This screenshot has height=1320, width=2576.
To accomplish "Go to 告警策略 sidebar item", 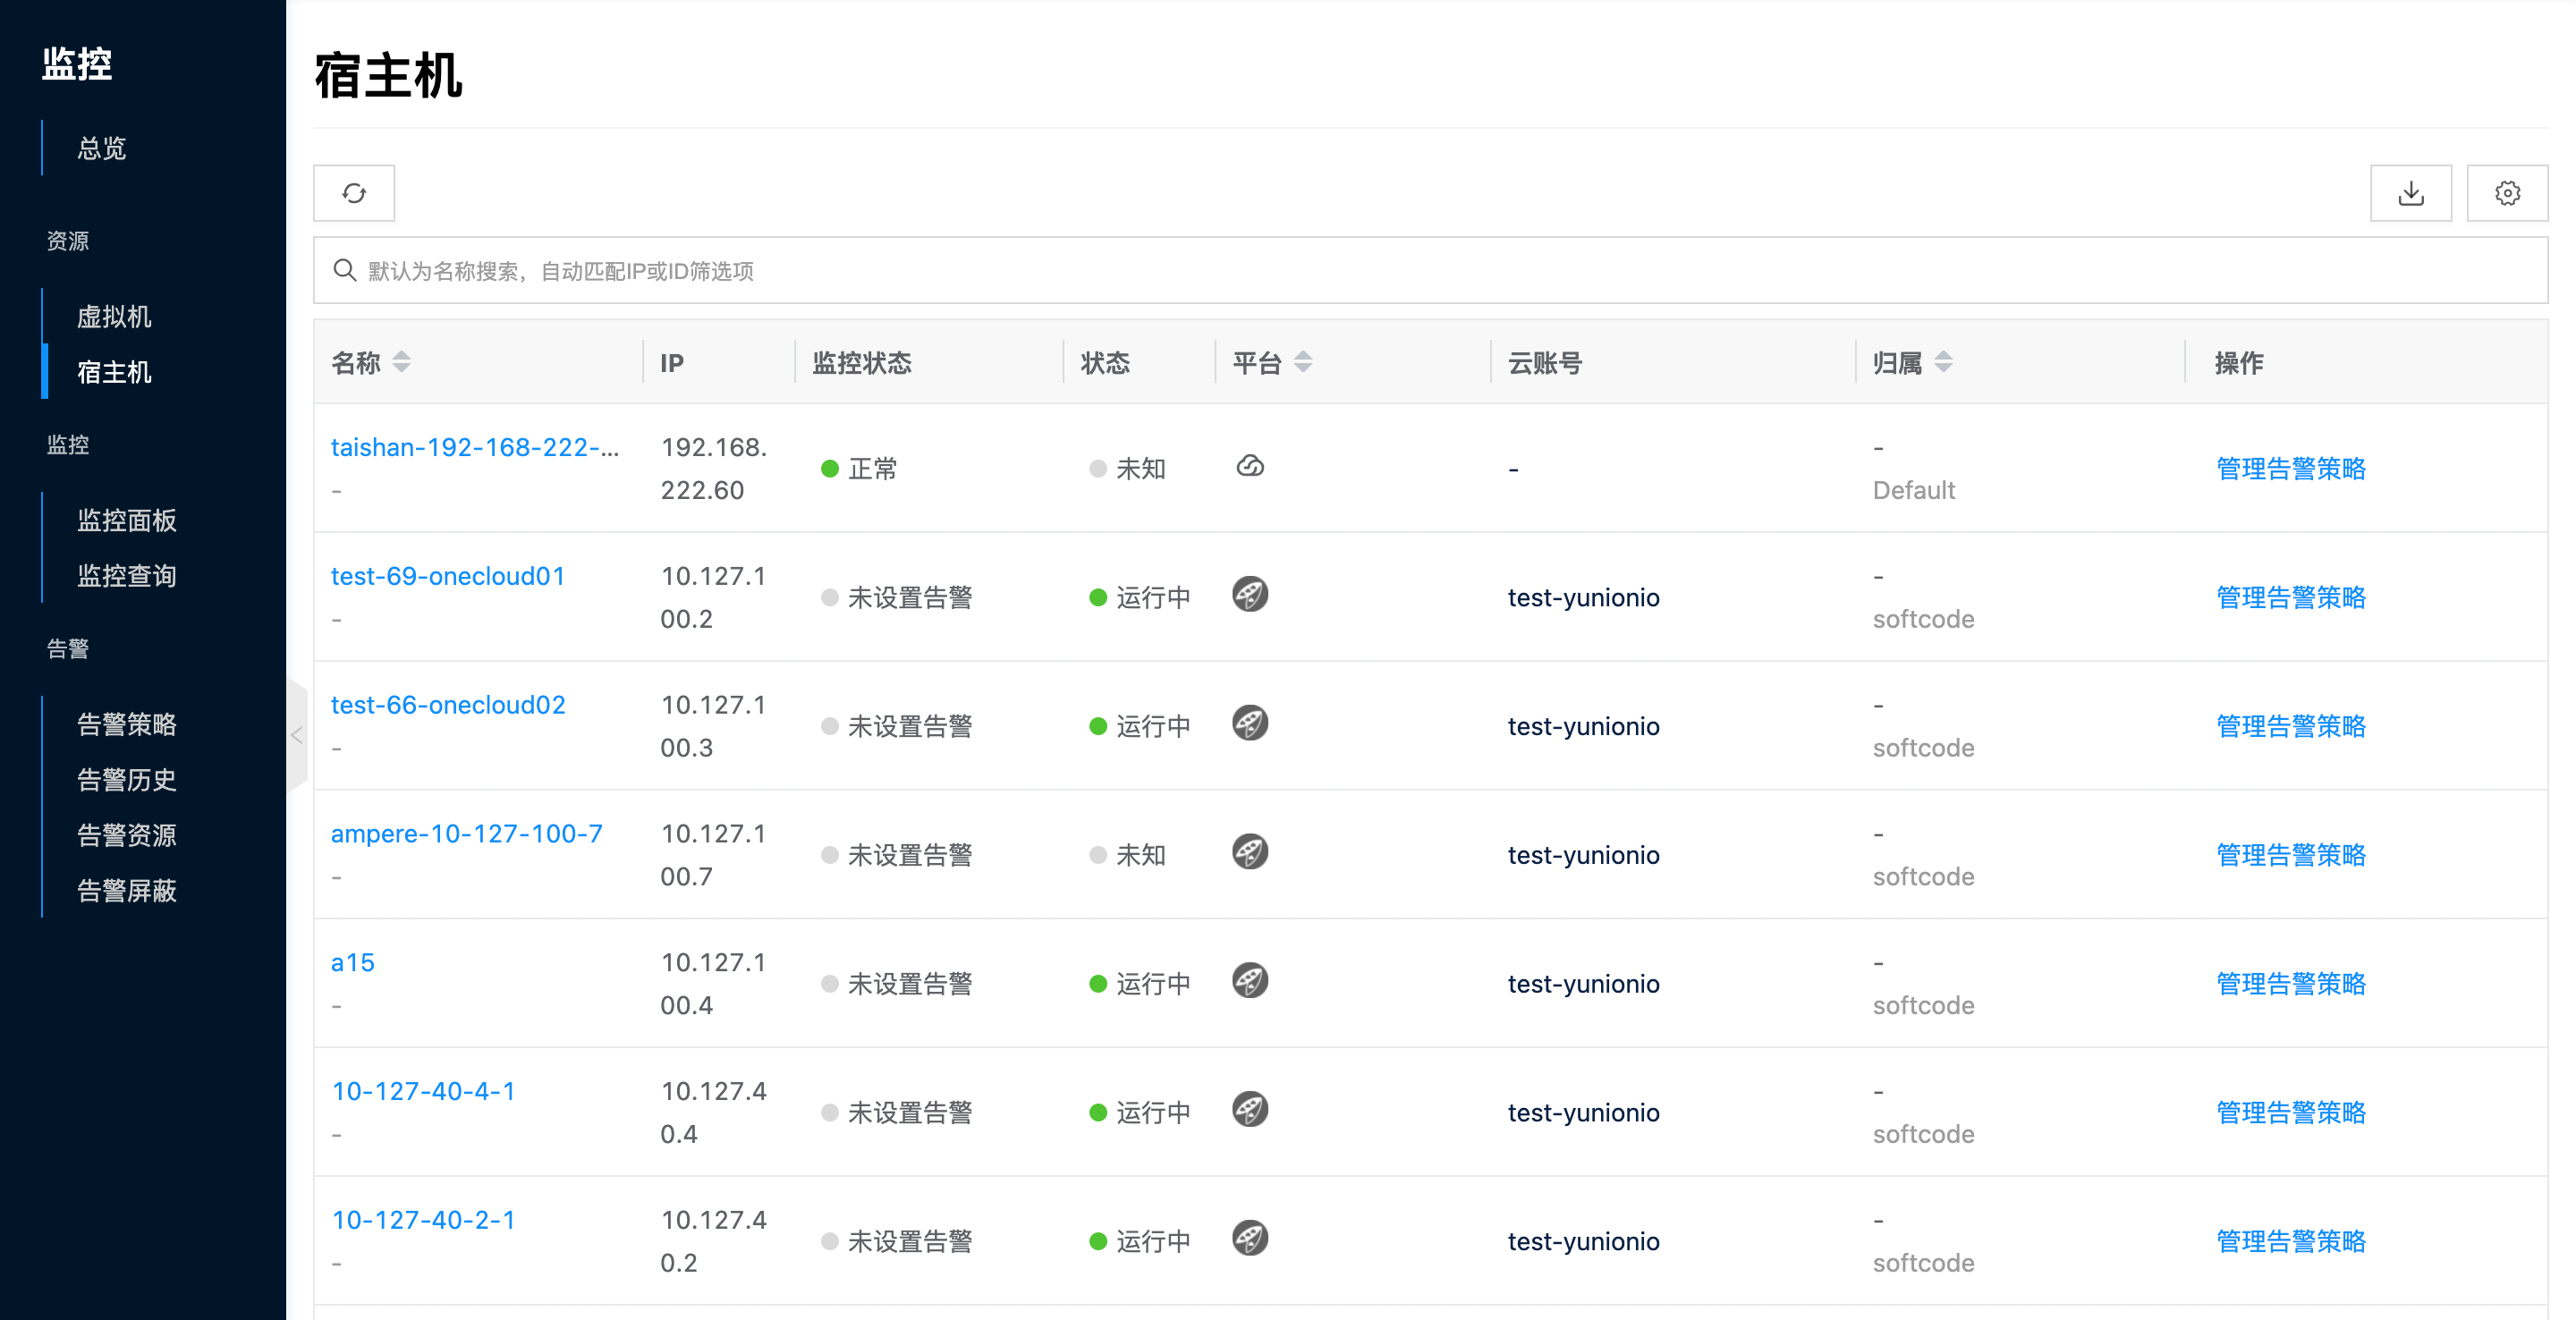I will click(126, 724).
